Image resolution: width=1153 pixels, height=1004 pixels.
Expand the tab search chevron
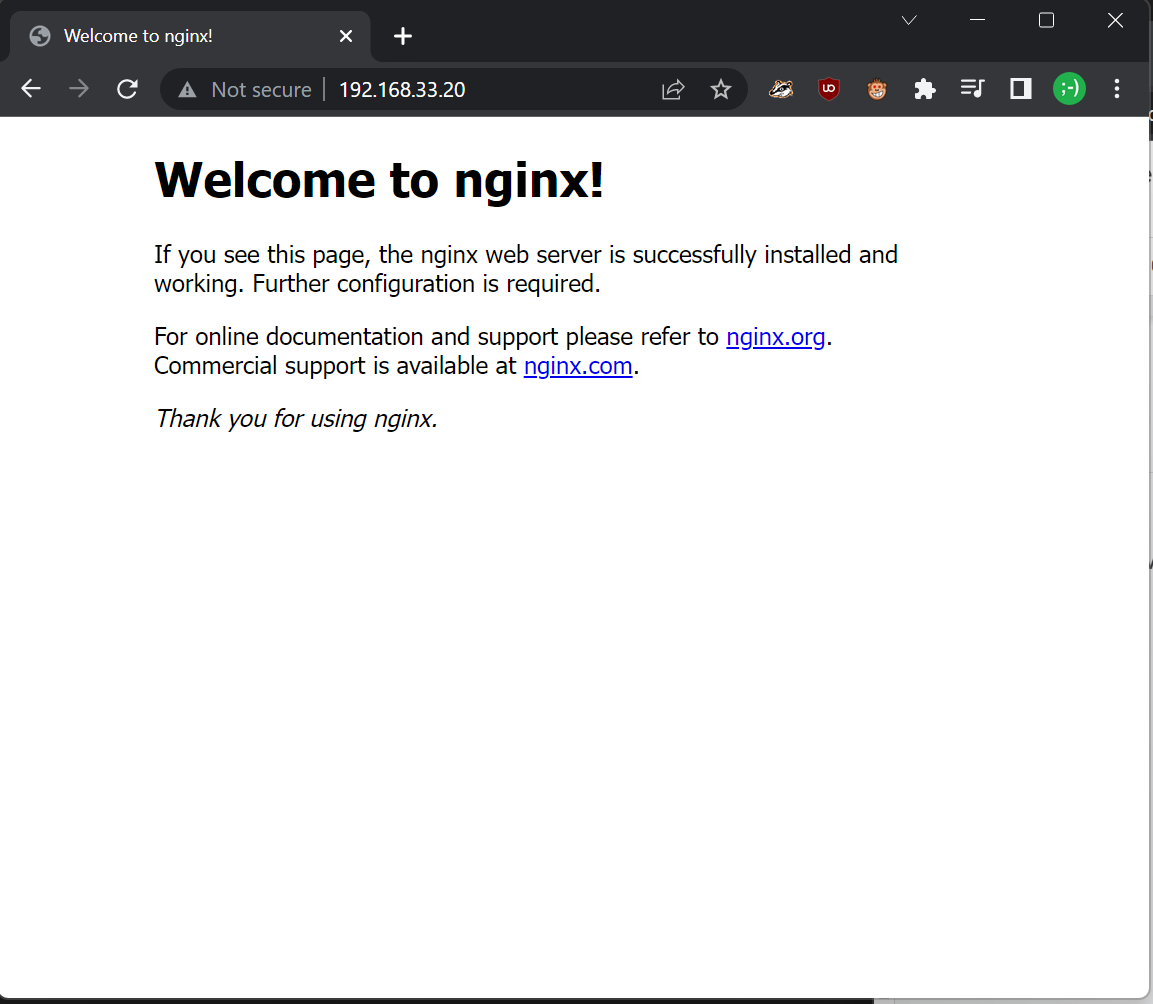(909, 20)
